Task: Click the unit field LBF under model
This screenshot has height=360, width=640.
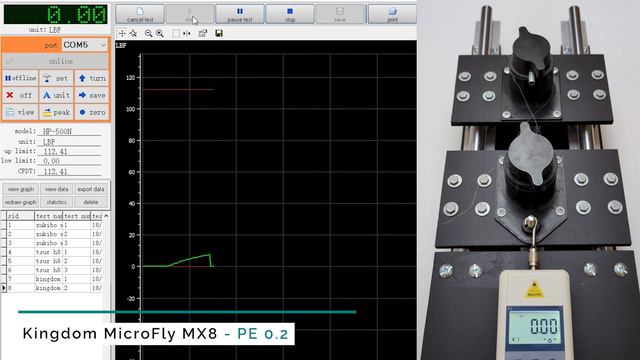Action: pyautogui.click(x=69, y=142)
